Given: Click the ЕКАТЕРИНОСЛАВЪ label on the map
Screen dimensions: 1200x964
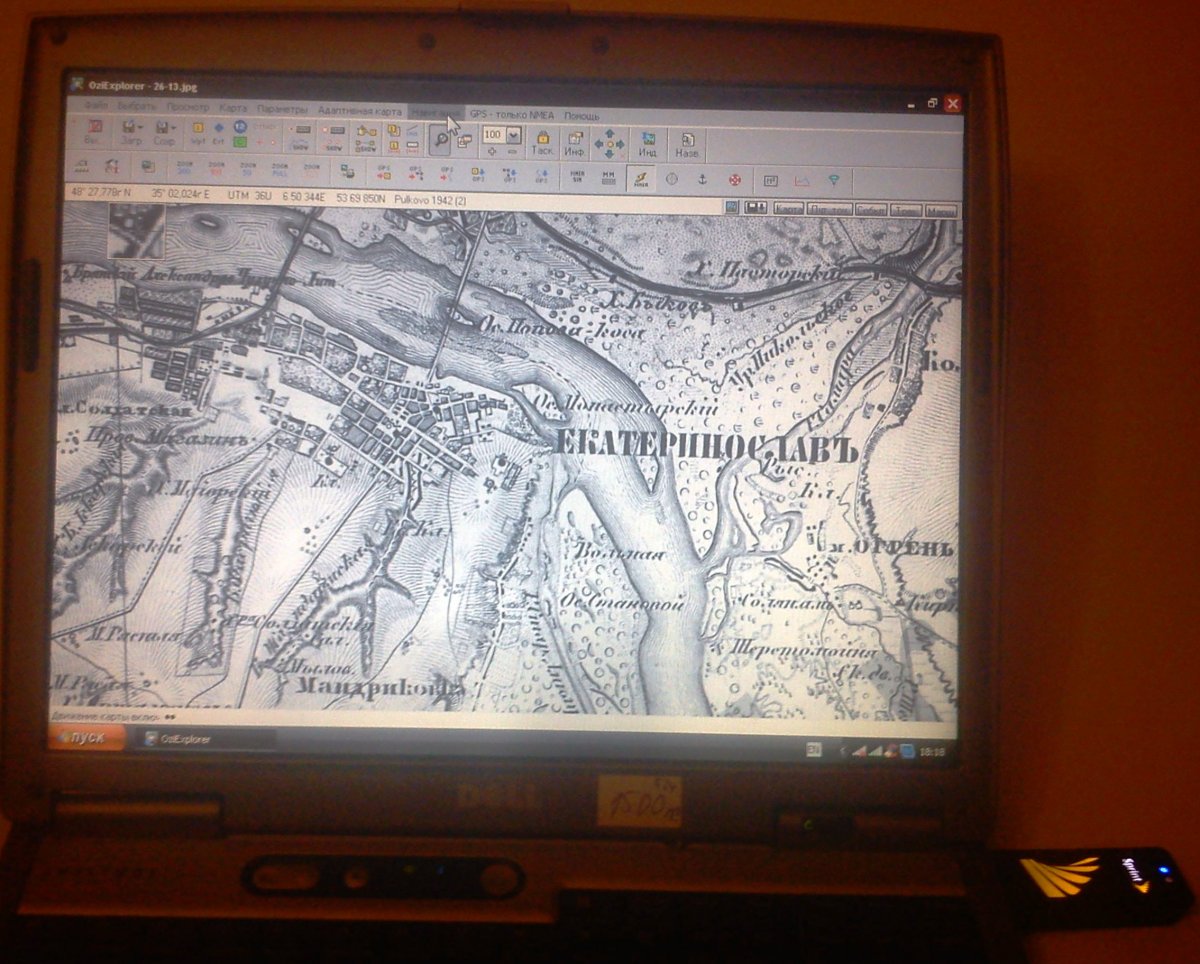Looking at the screenshot, I should (705, 445).
